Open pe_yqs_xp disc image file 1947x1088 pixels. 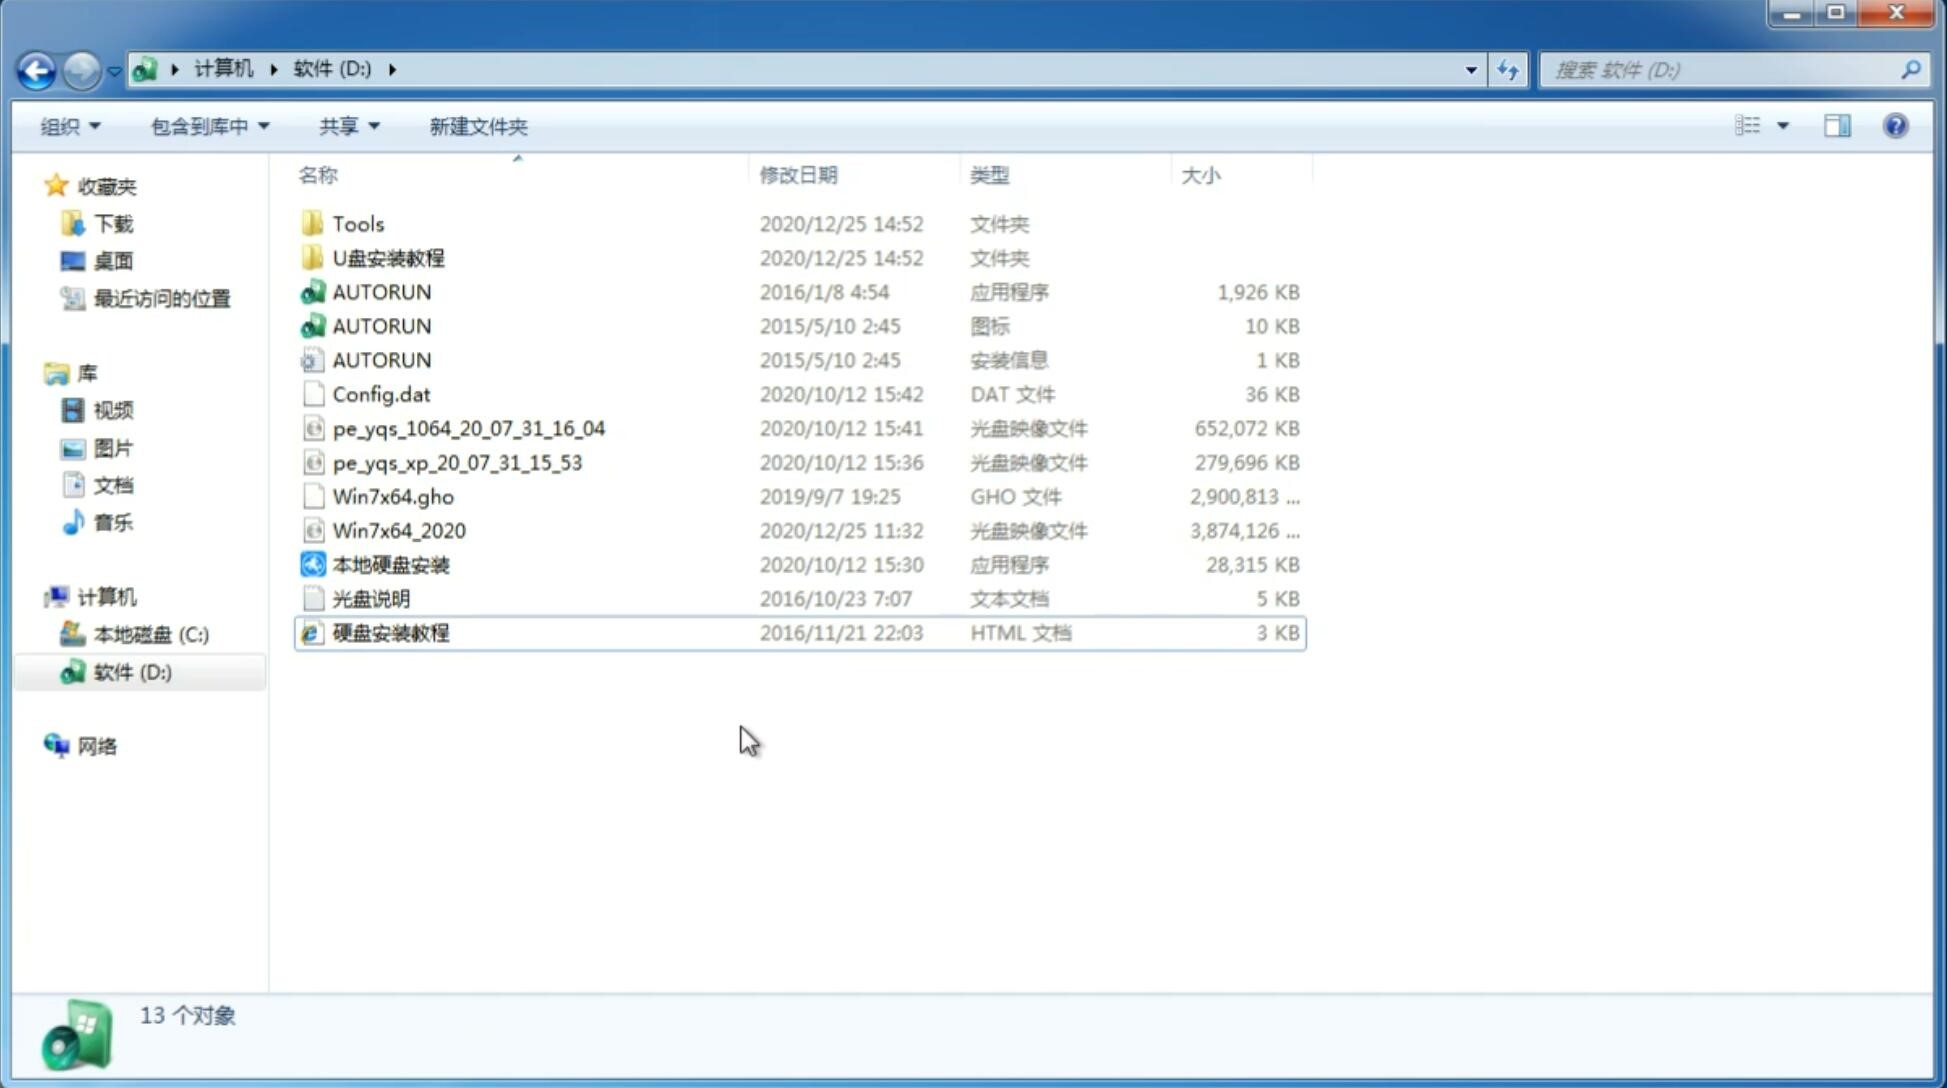[457, 461]
